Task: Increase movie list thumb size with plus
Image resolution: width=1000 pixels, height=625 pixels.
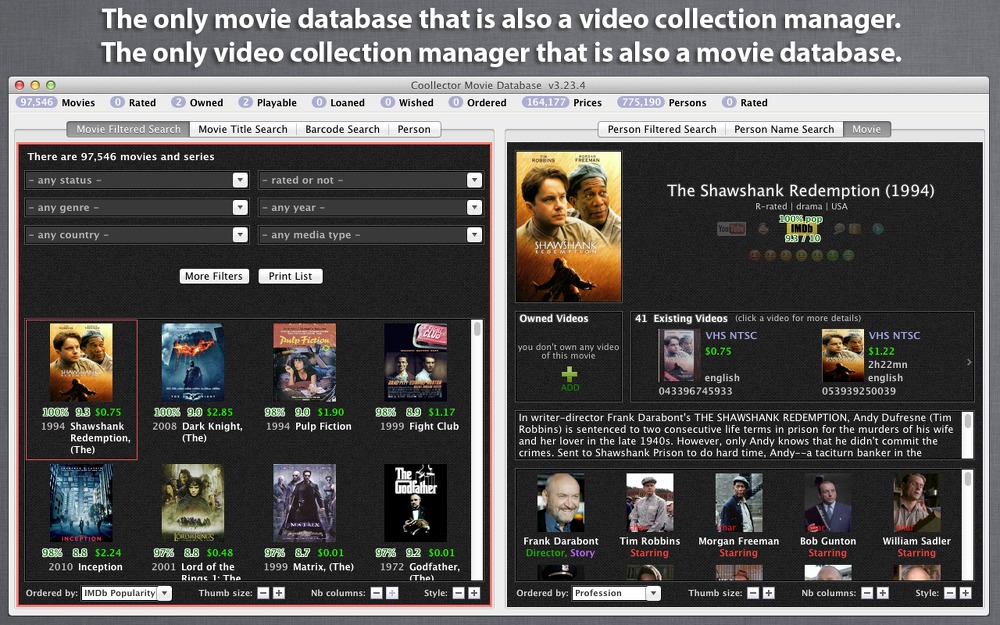Action: [x=279, y=593]
